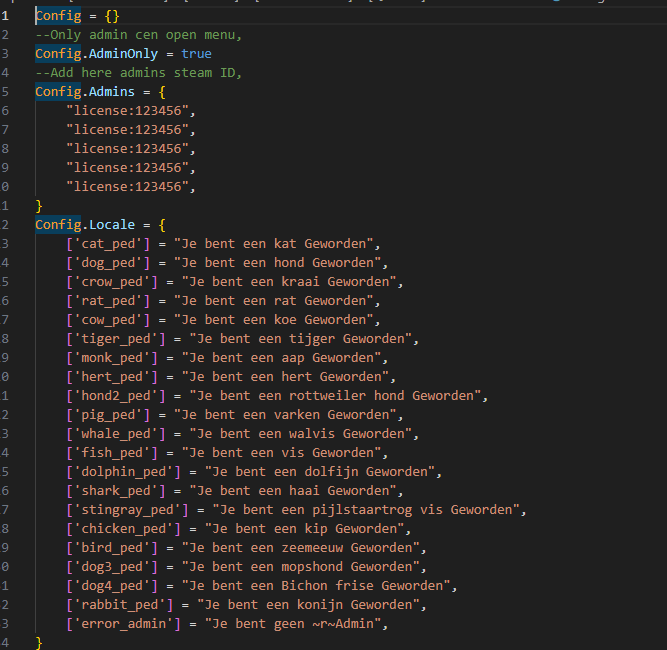Click the string "Je bent een hond Geworden"
Viewport: 667px width, 650px height.
point(278,263)
